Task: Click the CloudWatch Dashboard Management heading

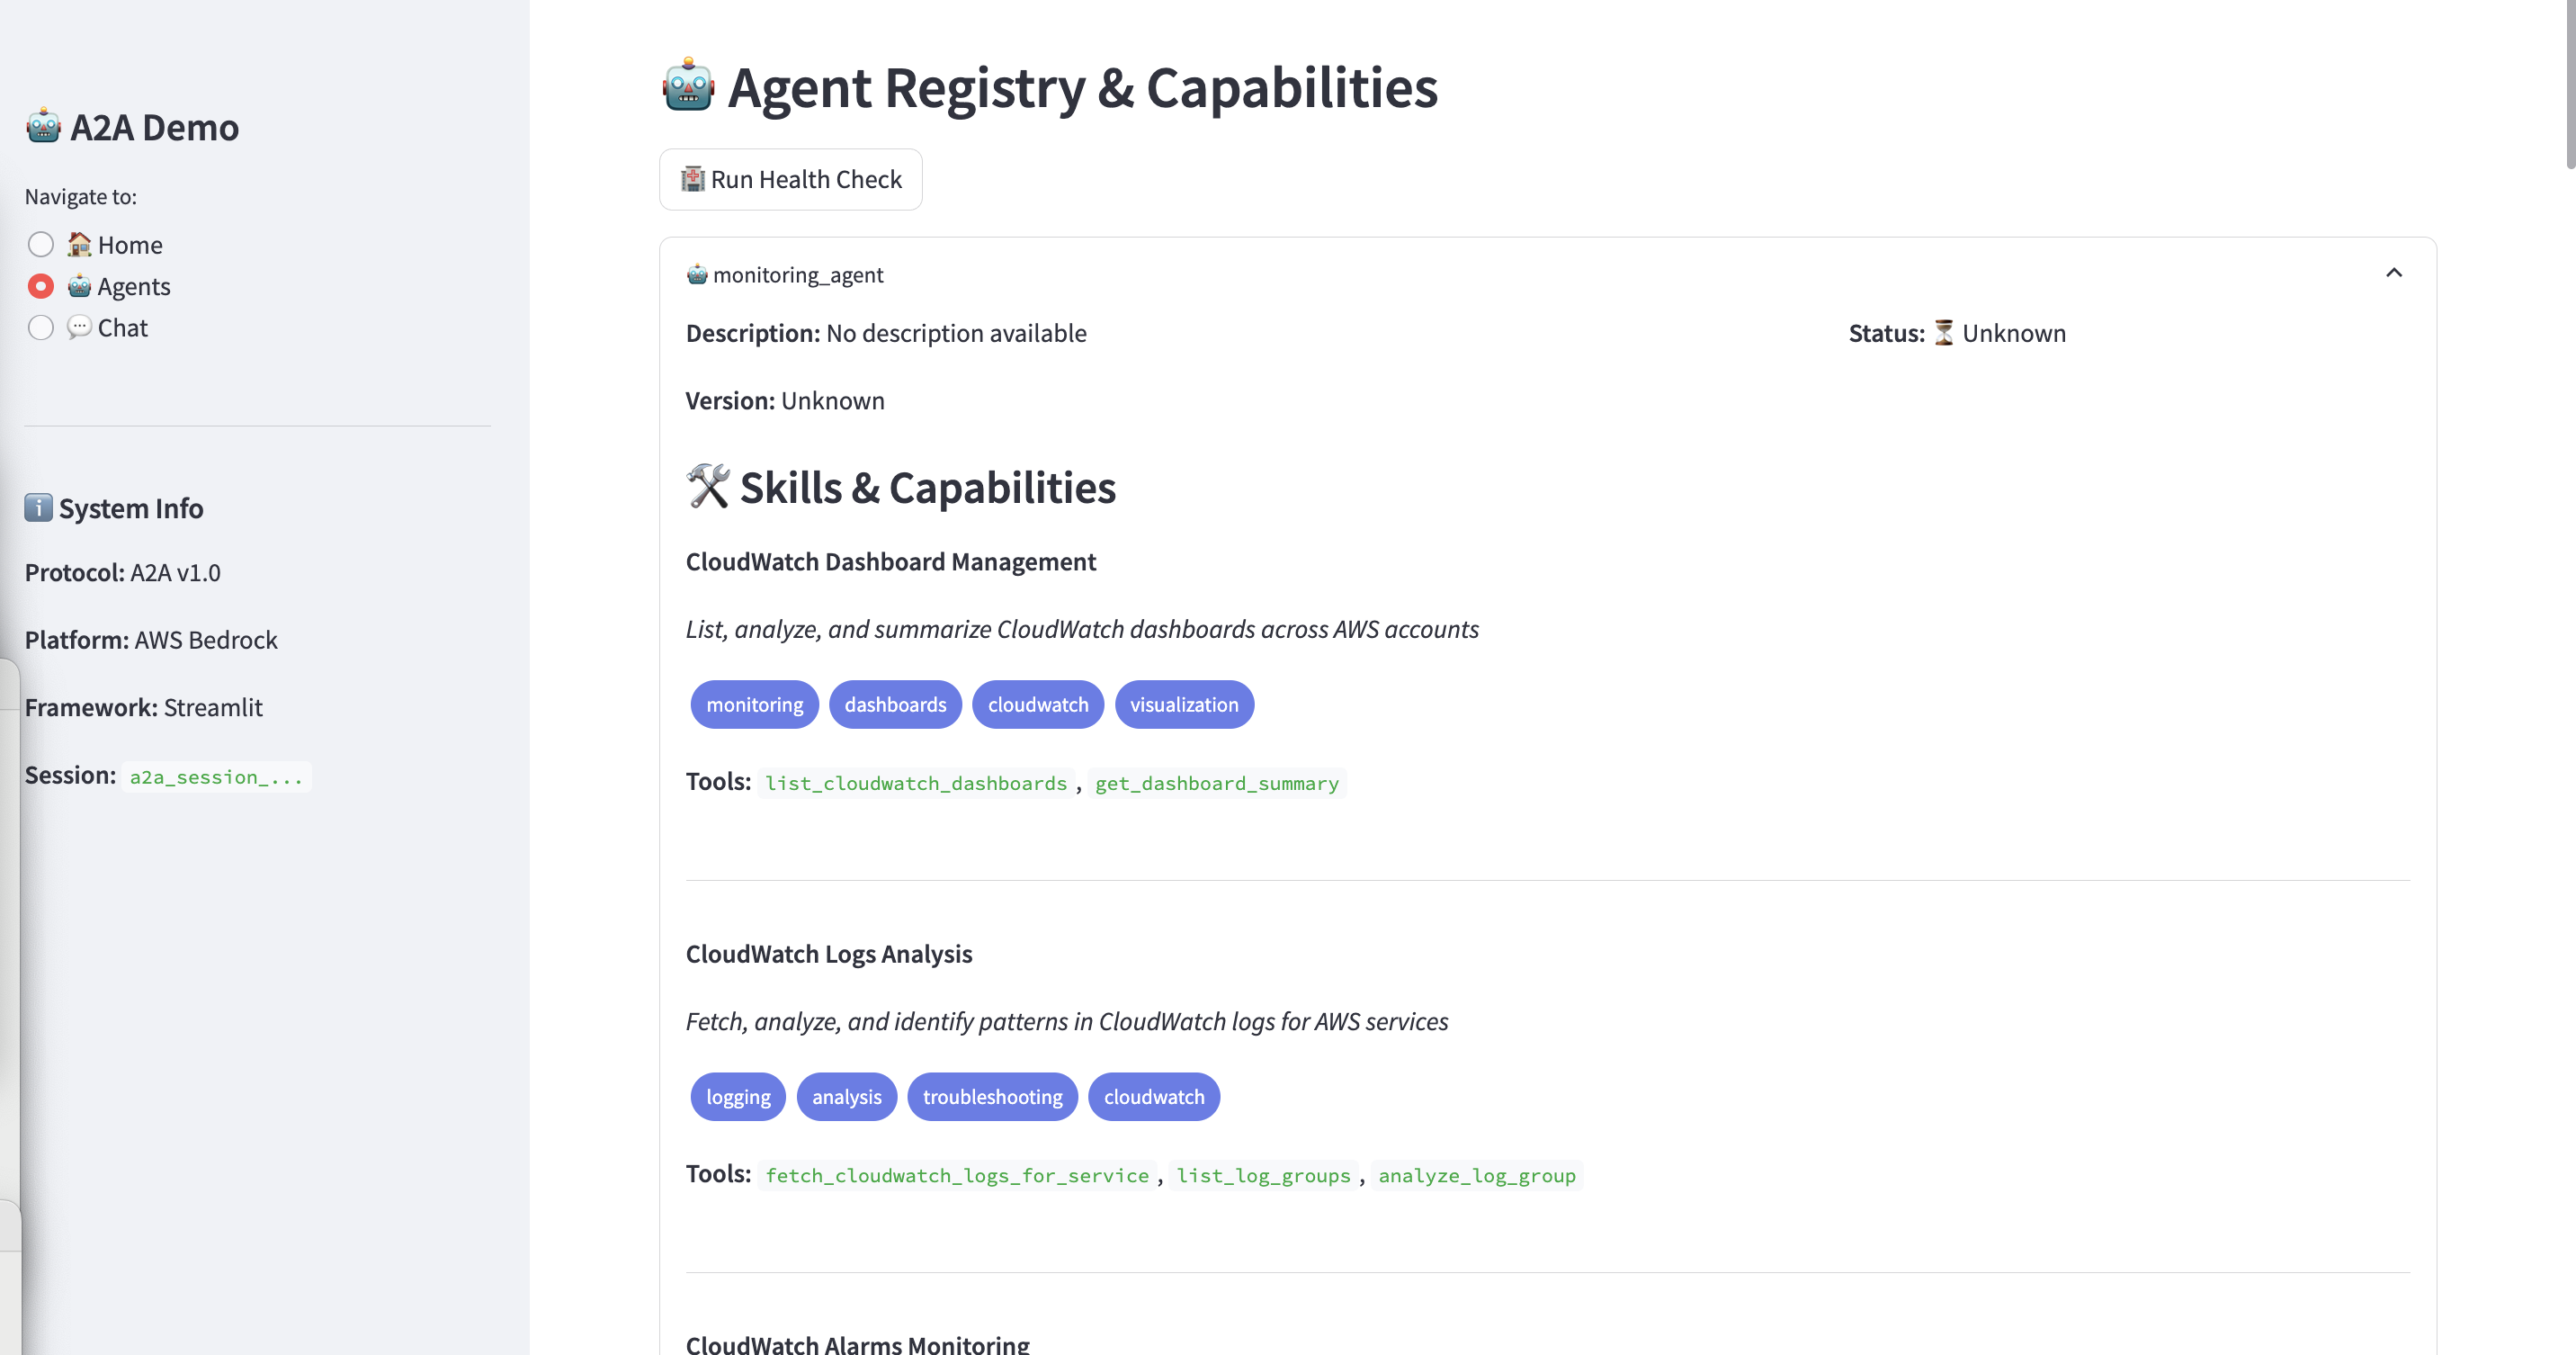Action: coord(890,561)
